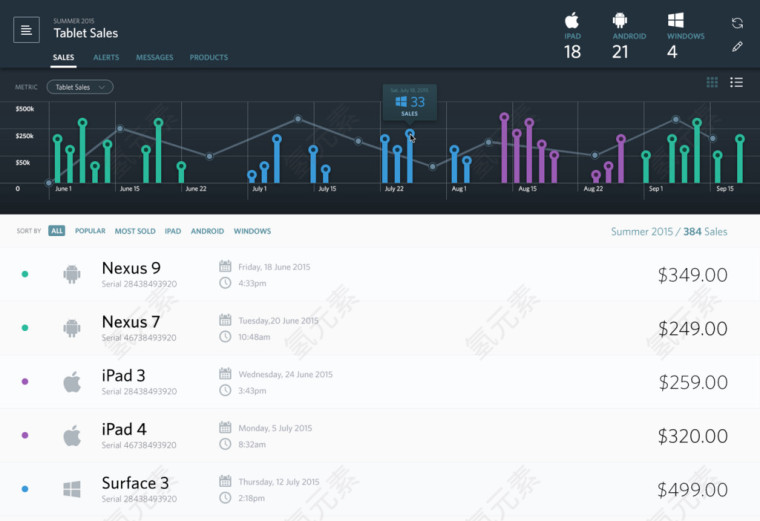Click Apple icon in iPad 4 row
The image size is (760, 521).
click(72, 436)
